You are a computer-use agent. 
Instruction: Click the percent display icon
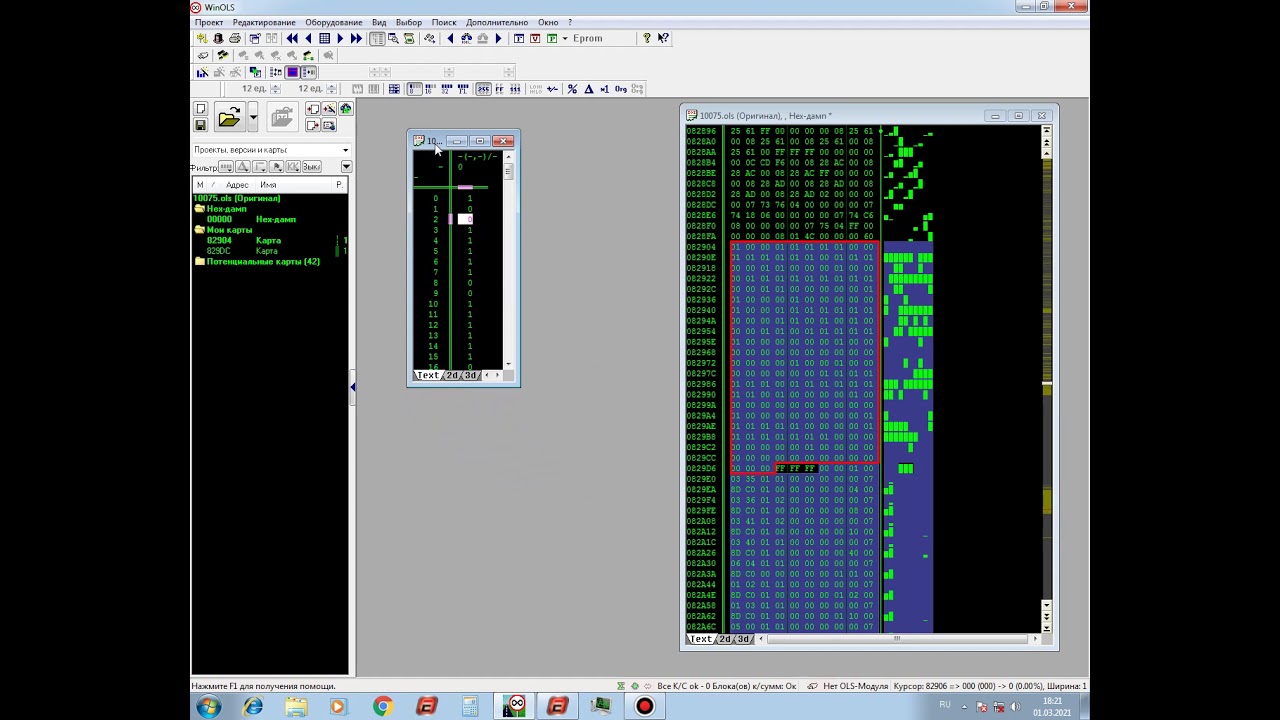[x=572, y=89]
